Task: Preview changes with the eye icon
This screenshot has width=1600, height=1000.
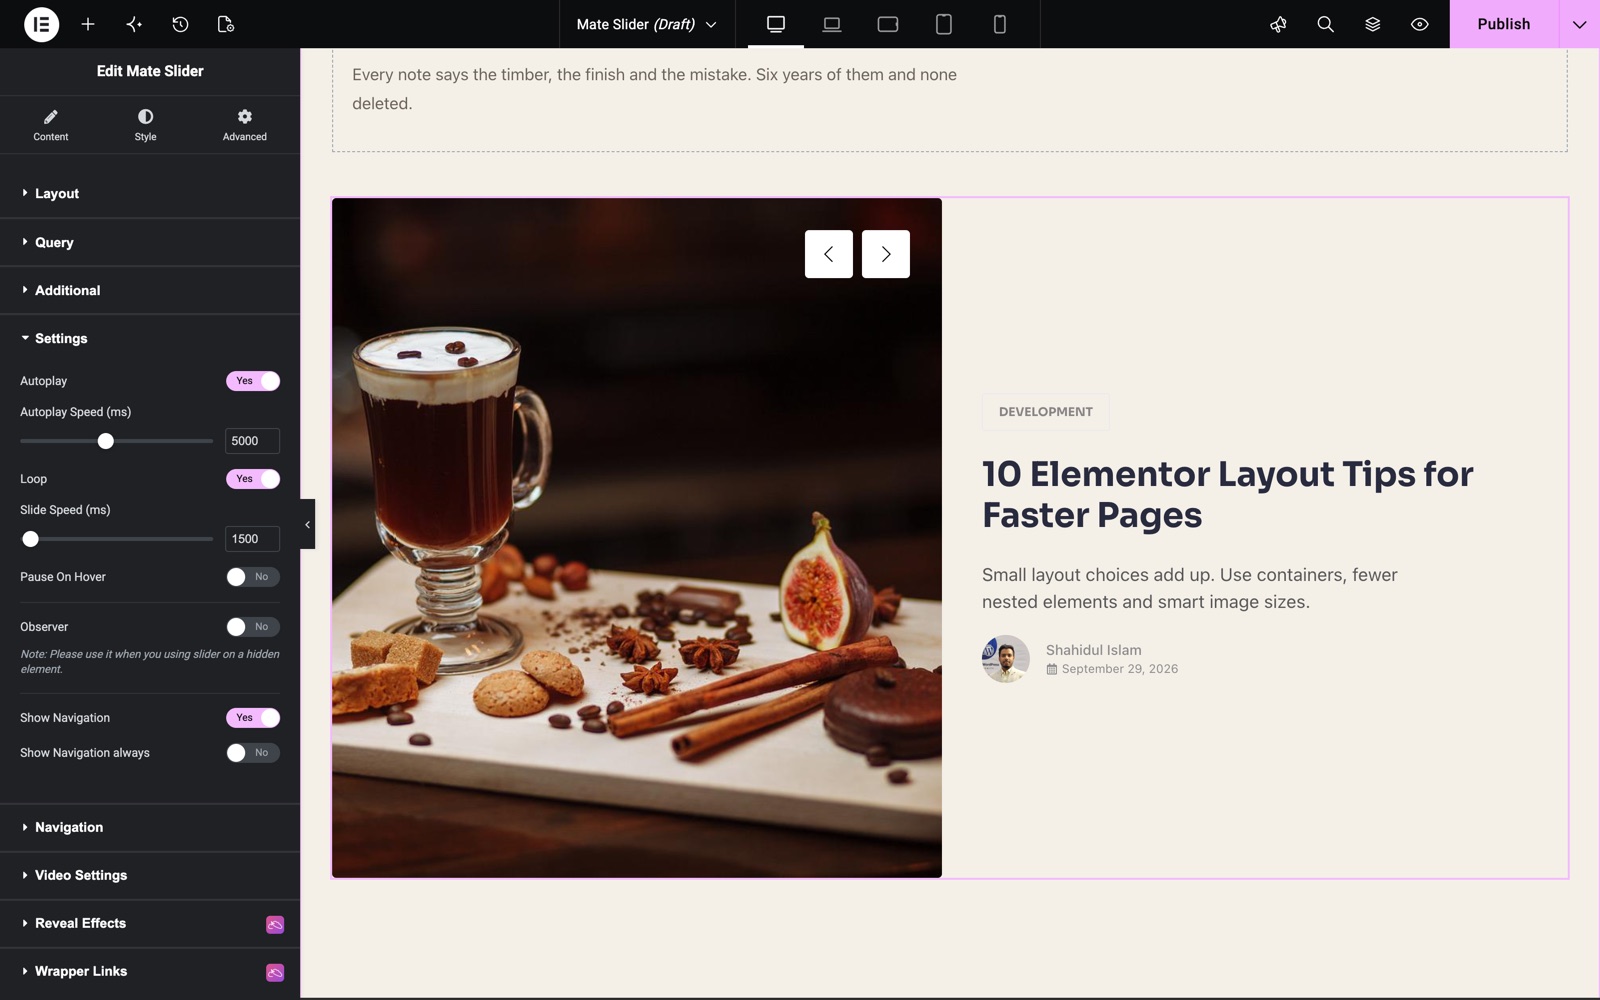Action: 1419,24
